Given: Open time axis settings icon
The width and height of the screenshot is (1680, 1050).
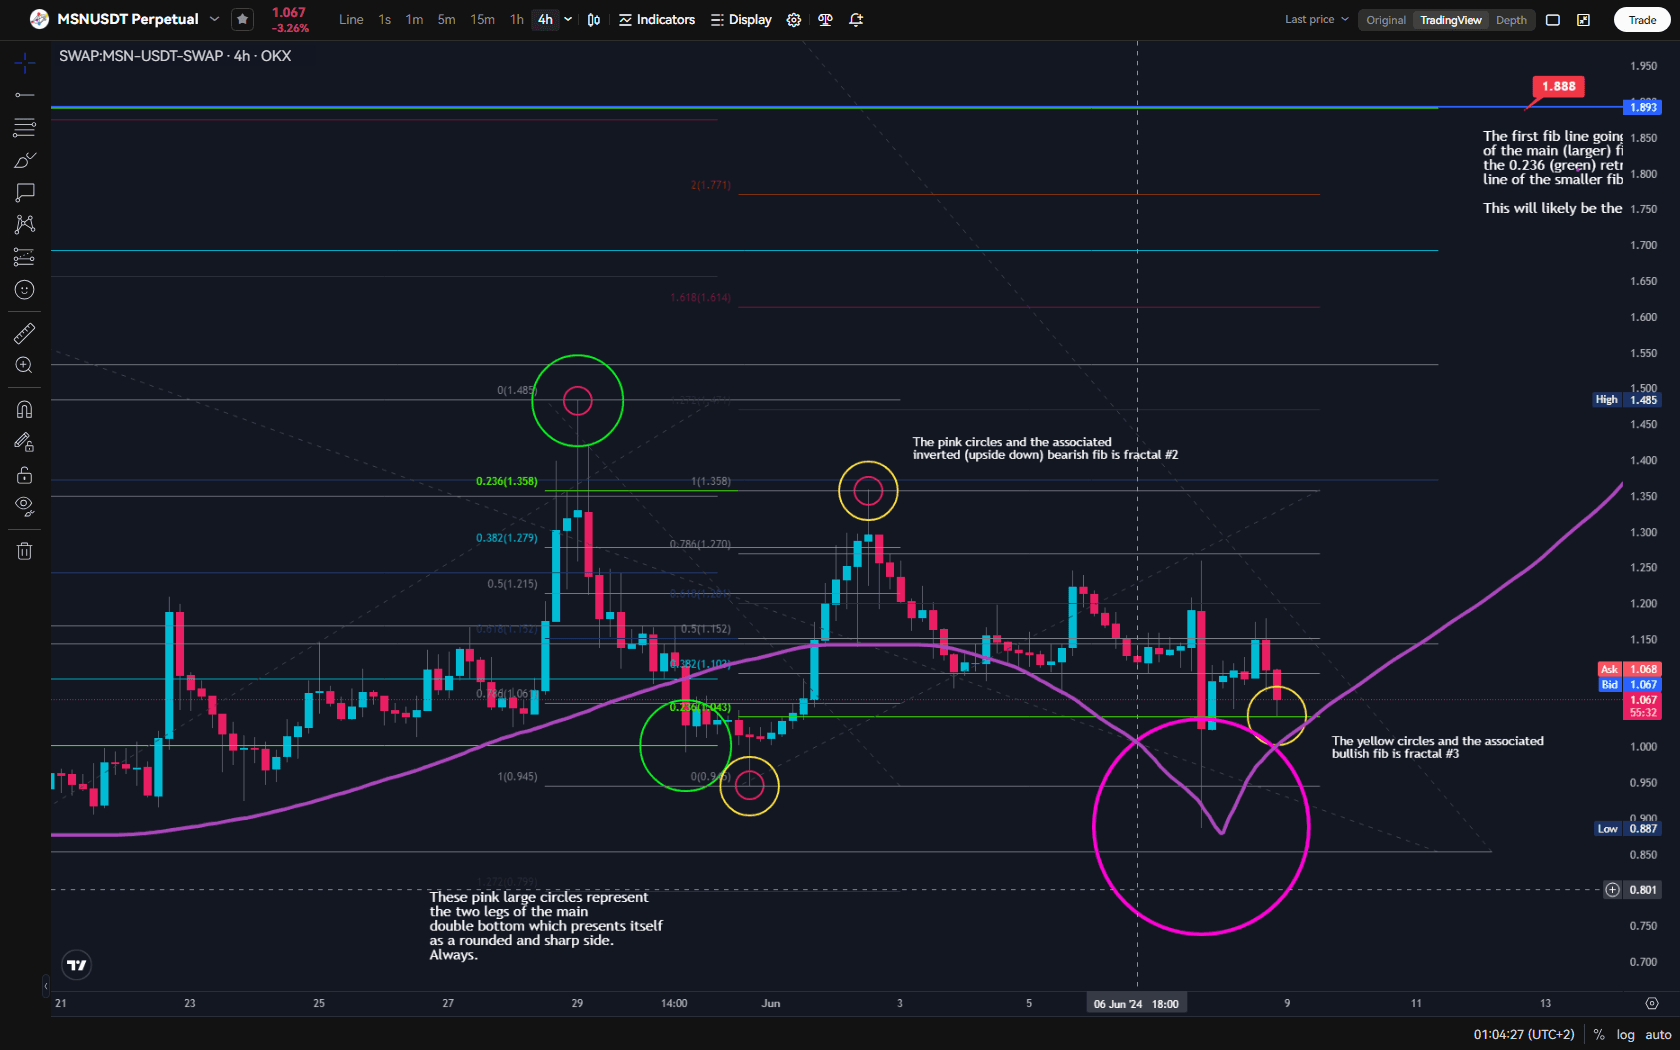Looking at the screenshot, I should point(1652,1003).
